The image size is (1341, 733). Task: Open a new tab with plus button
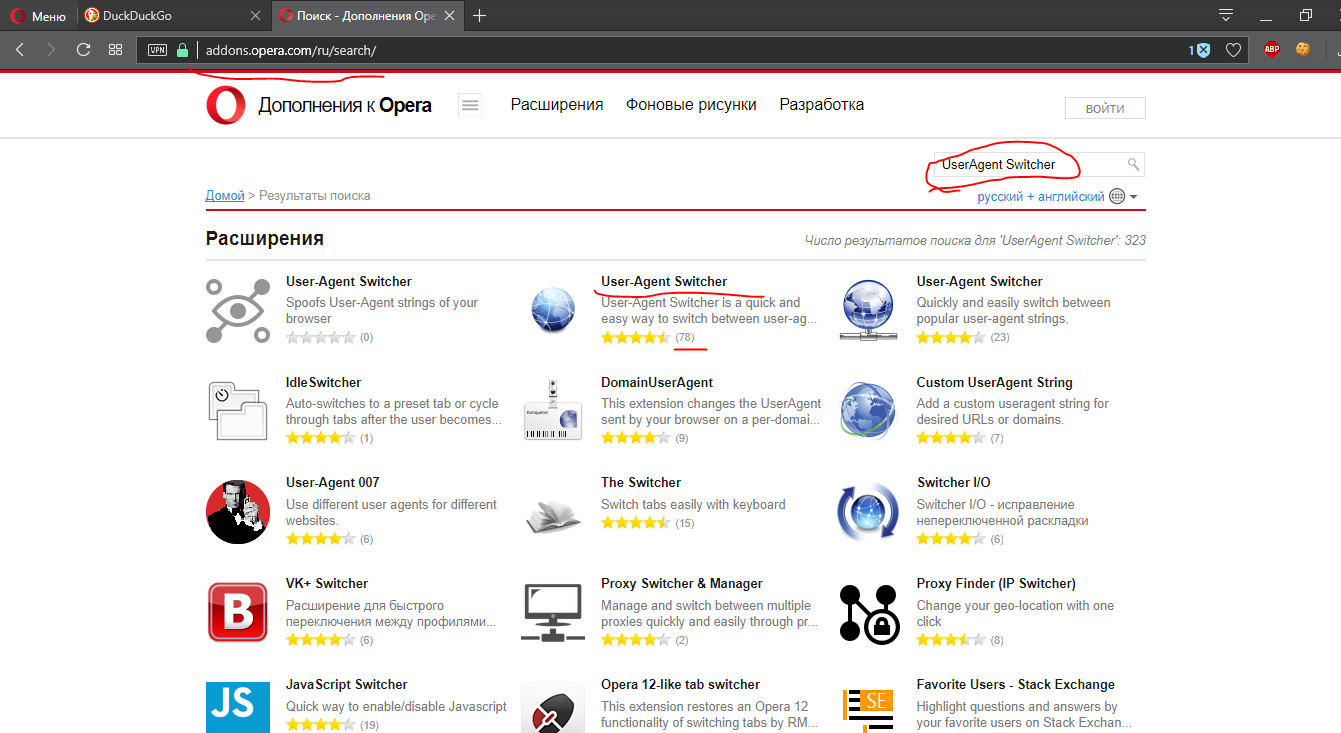[480, 15]
